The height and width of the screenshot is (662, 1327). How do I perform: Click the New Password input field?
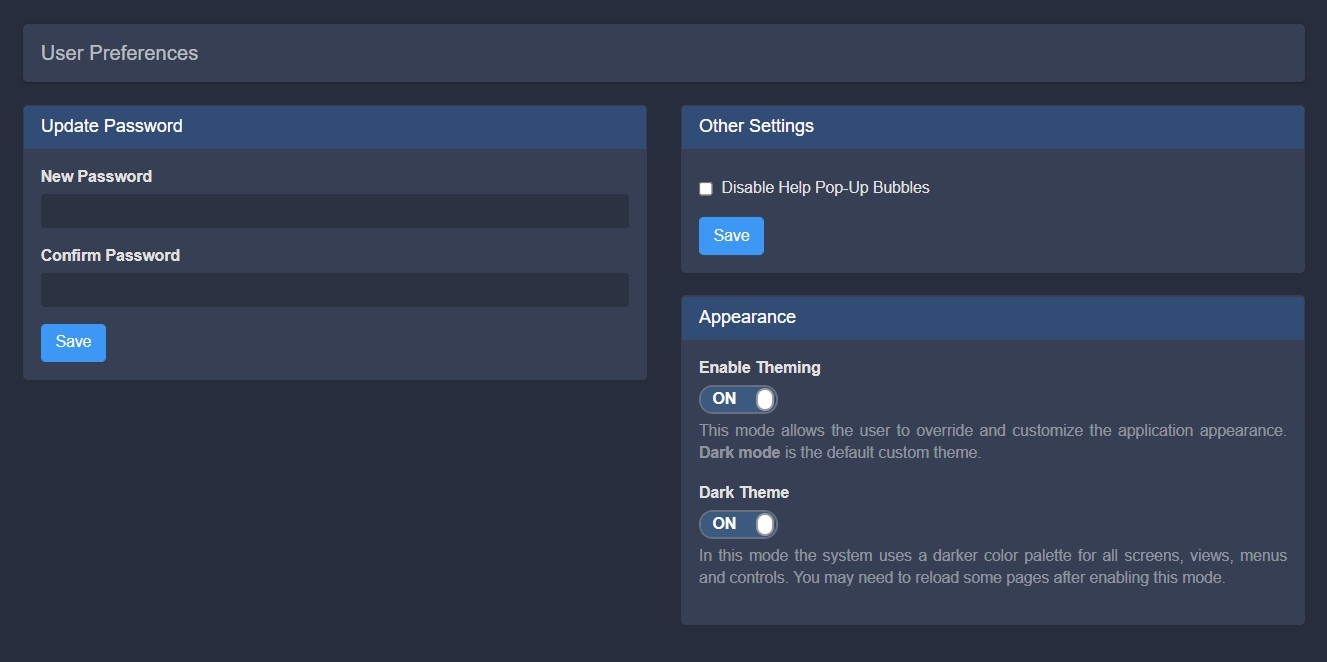tap(334, 211)
